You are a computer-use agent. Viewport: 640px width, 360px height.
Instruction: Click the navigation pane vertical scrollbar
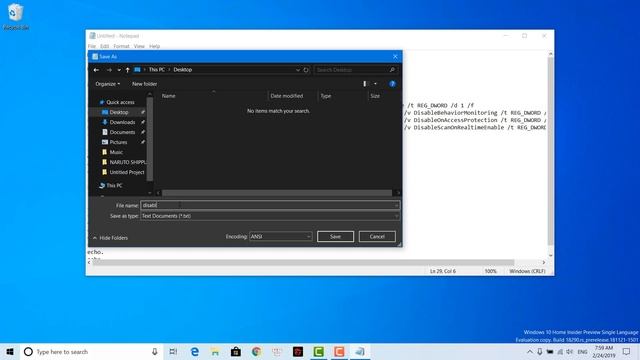click(150, 139)
